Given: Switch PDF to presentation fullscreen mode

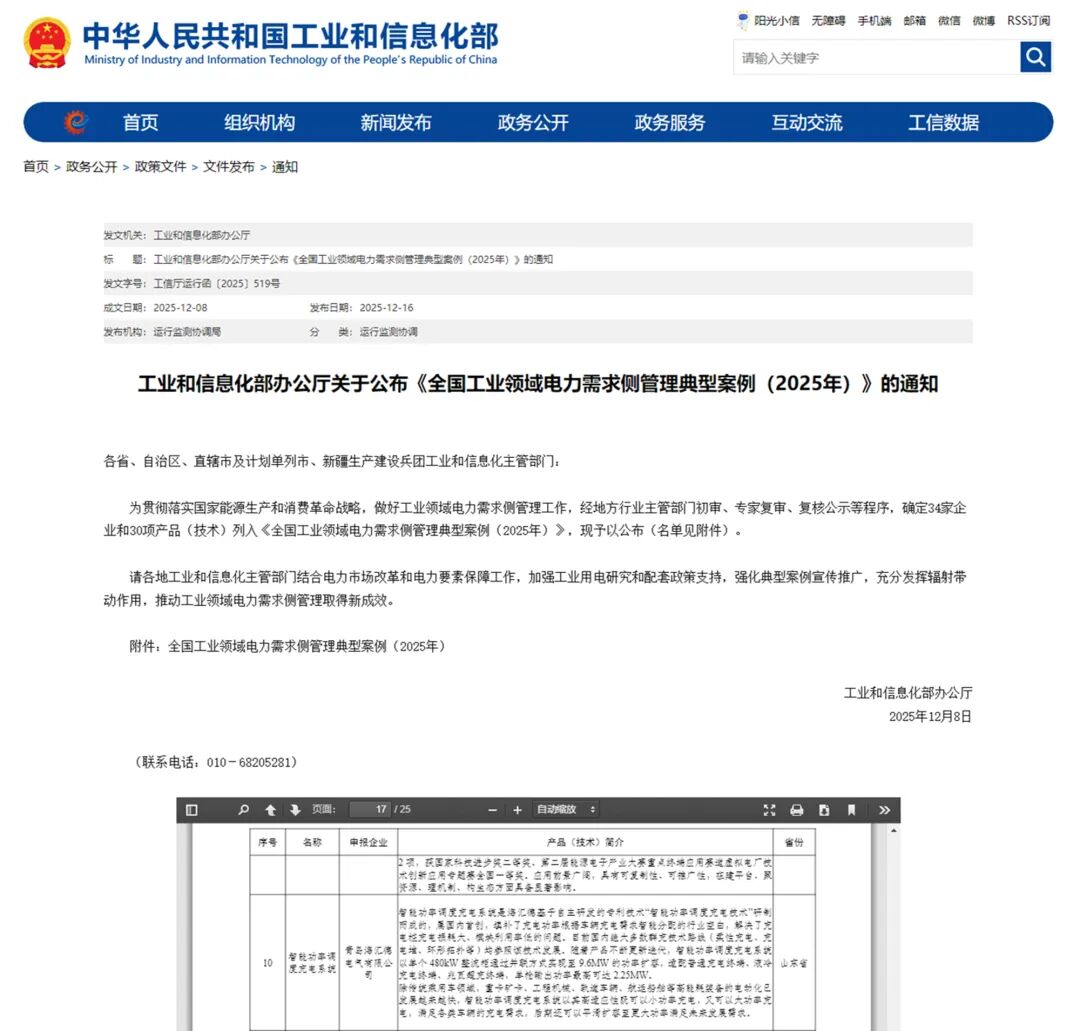Looking at the screenshot, I should [x=769, y=810].
